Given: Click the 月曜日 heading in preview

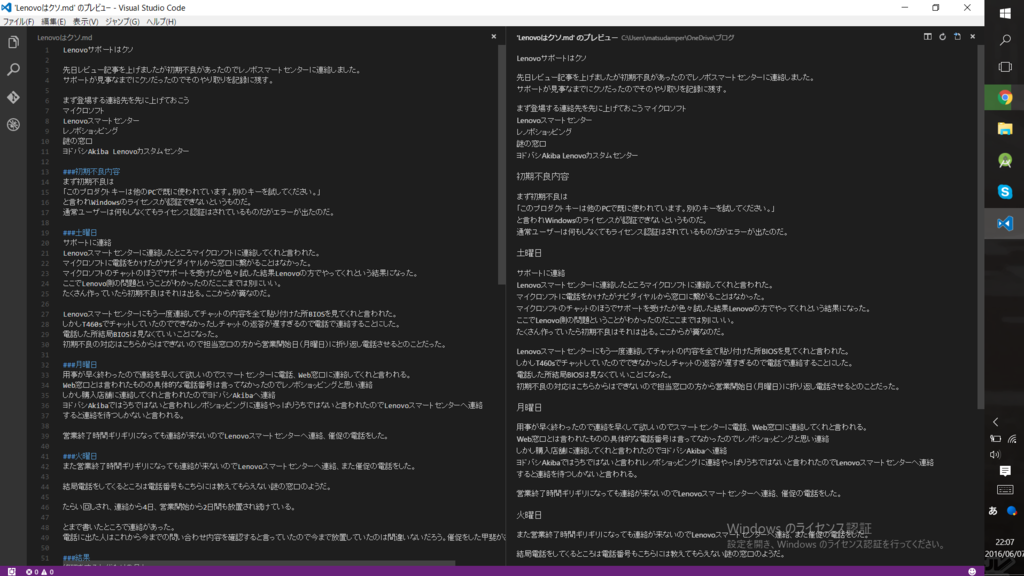Looking at the screenshot, I should [x=529, y=408].
